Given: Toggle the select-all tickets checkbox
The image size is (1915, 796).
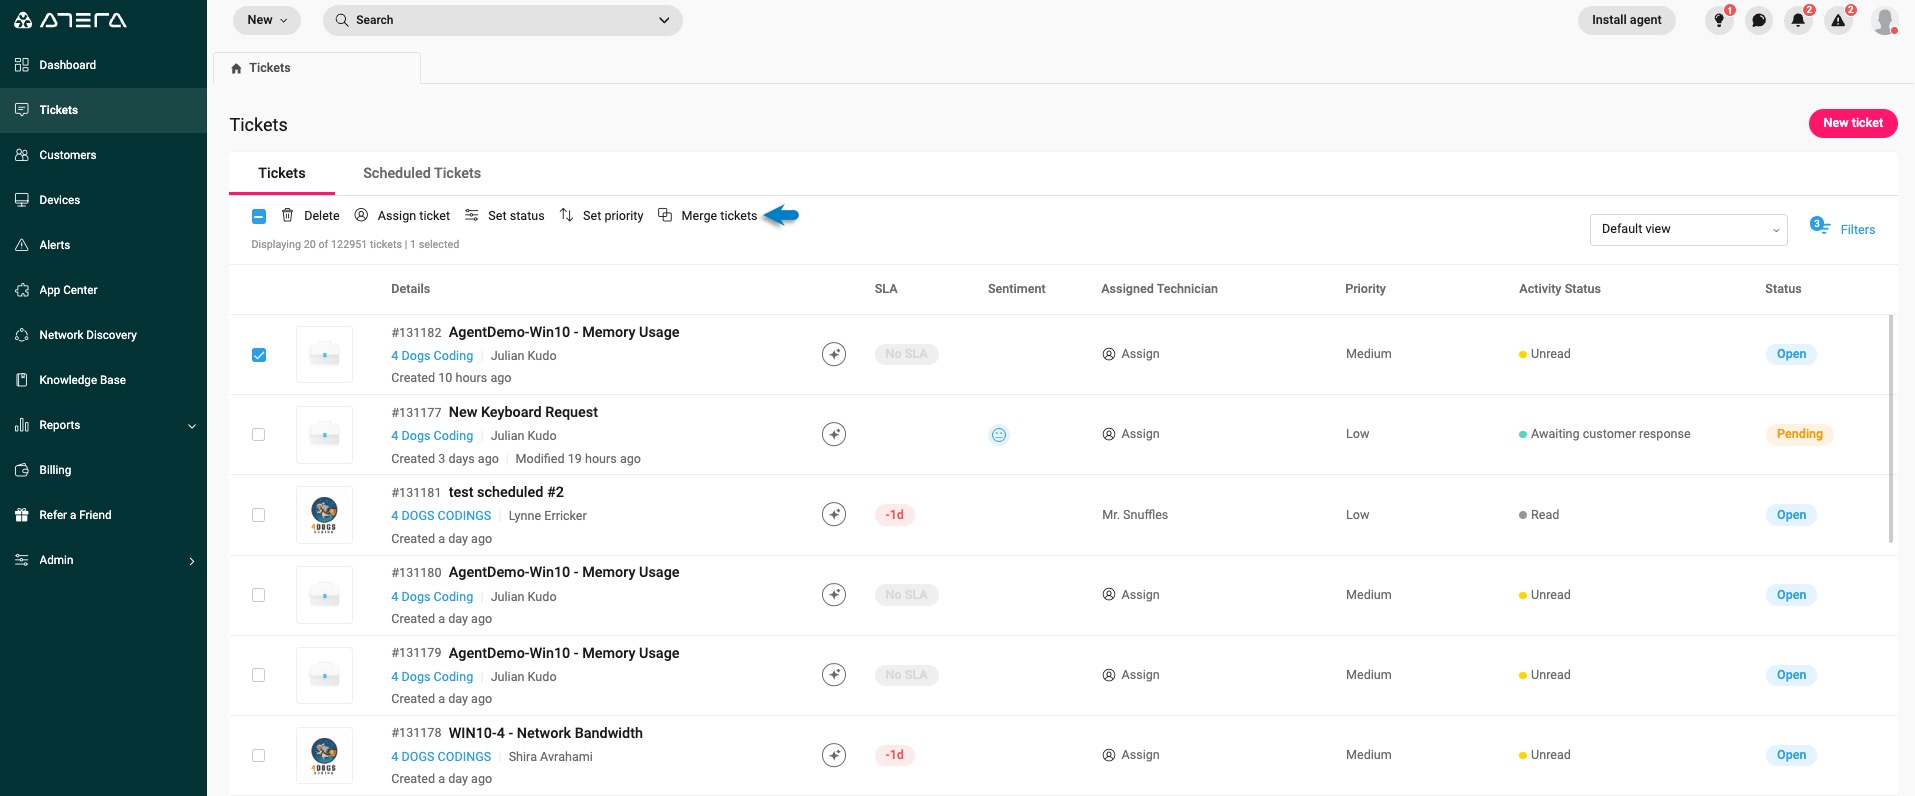Looking at the screenshot, I should pyautogui.click(x=259, y=216).
